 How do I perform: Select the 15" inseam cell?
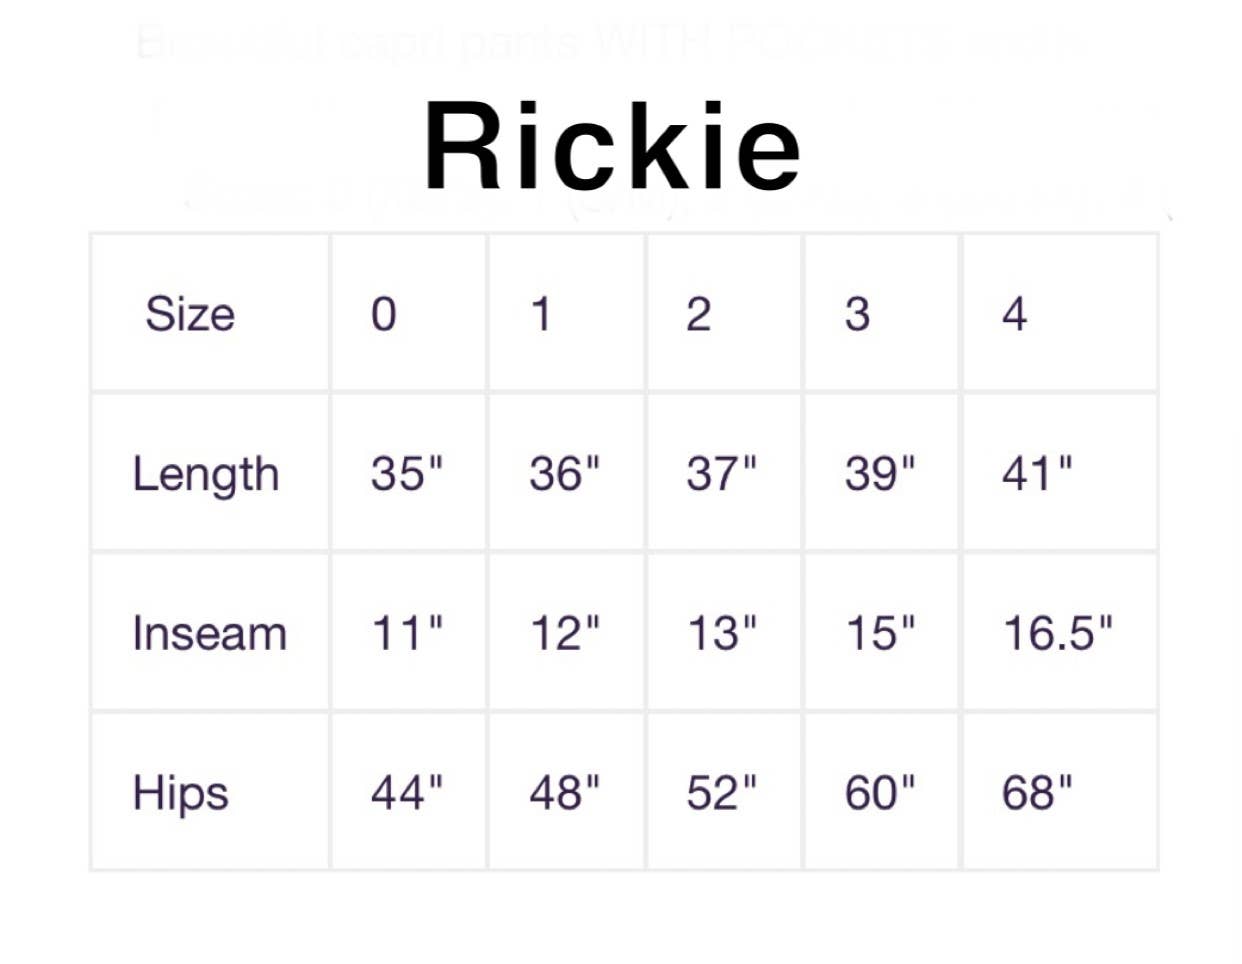pos(880,633)
